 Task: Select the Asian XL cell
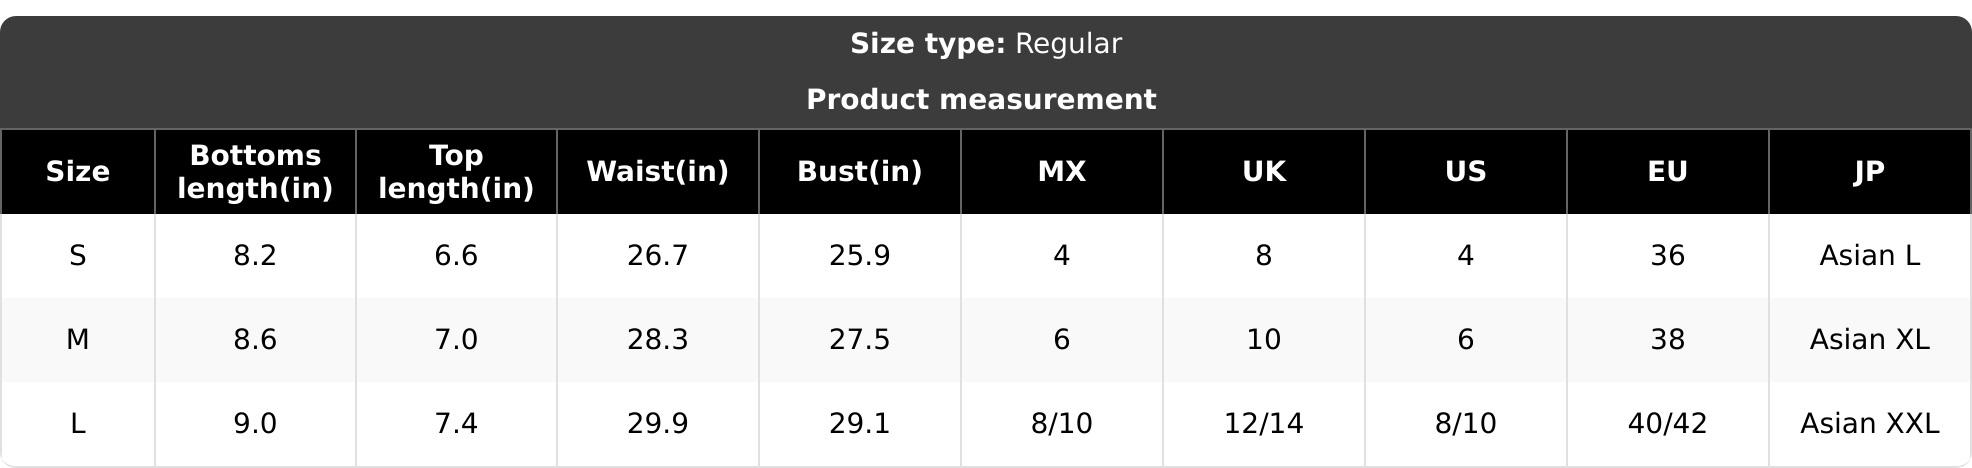1870,340
